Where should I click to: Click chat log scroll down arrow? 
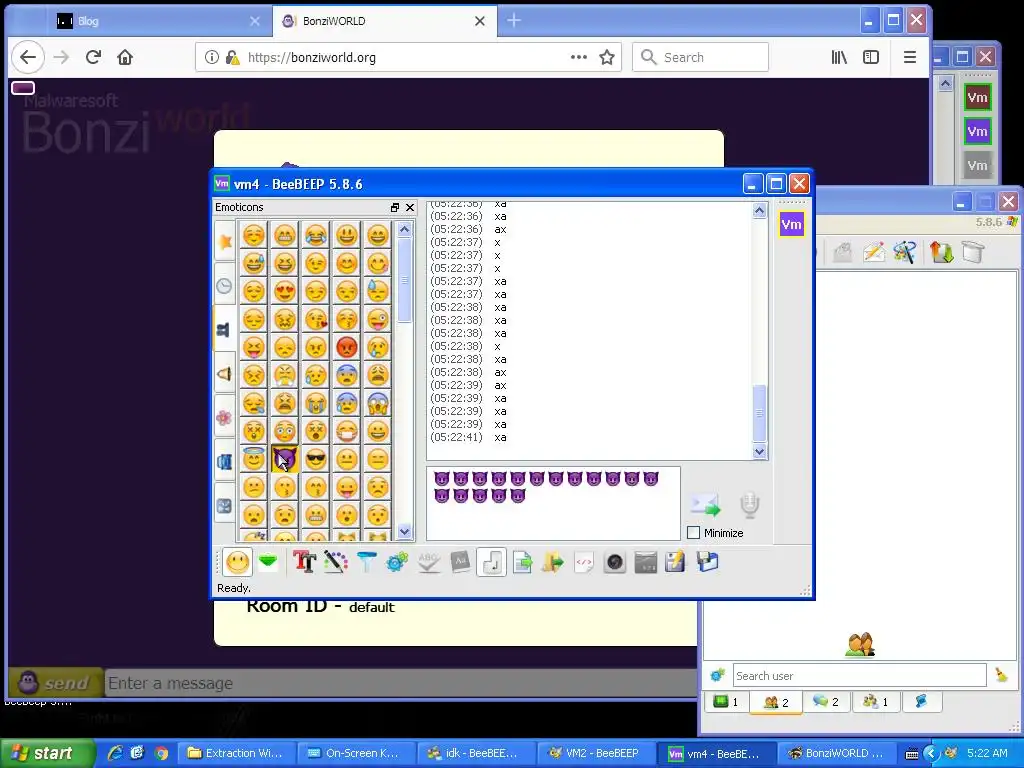(x=759, y=451)
